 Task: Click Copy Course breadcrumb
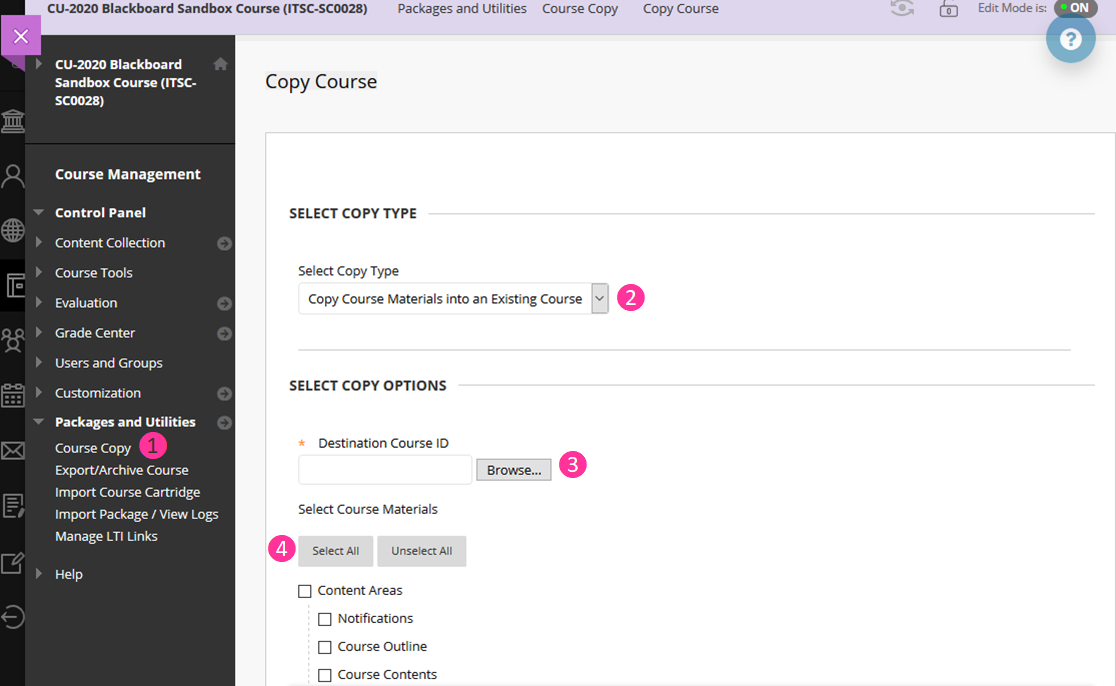coord(680,9)
